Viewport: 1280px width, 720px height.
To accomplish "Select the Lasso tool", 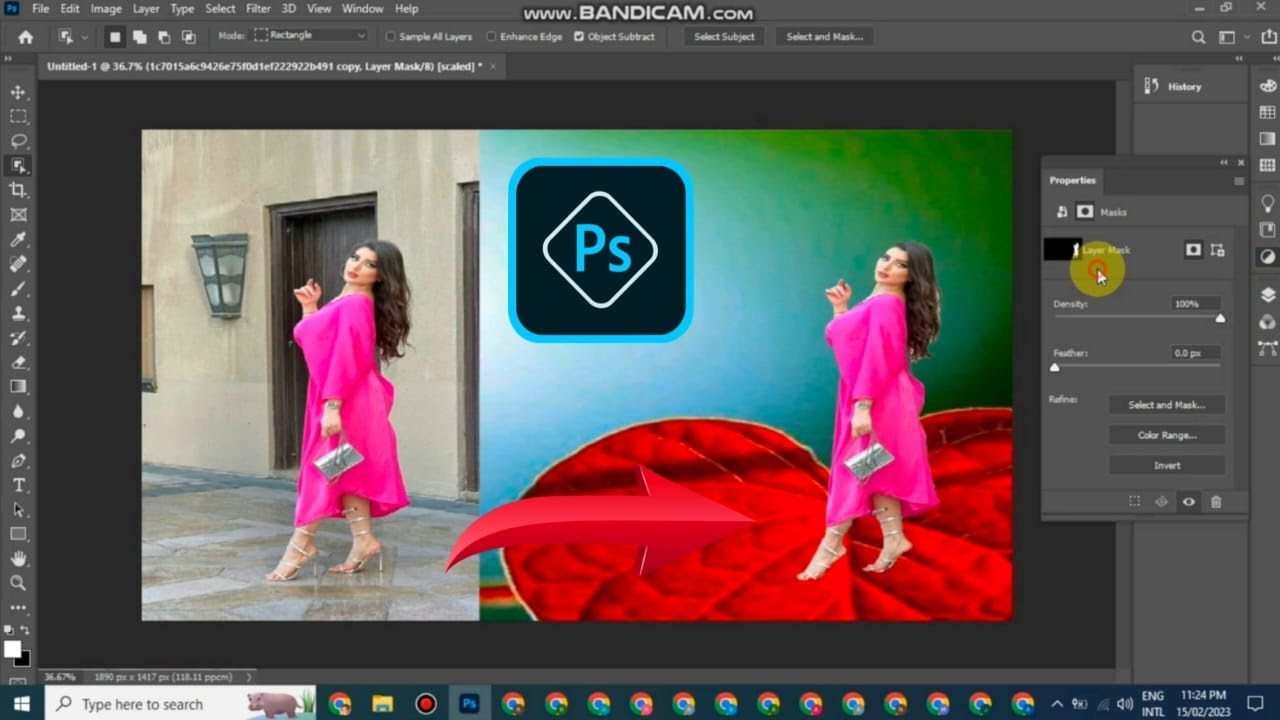I will tap(18, 141).
